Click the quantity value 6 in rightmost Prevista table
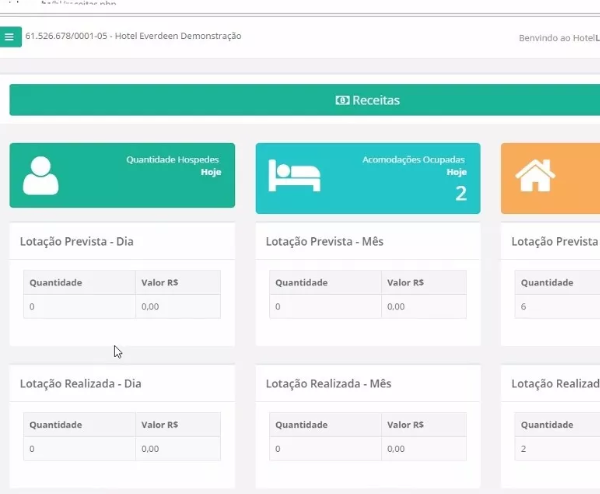Image resolution: width=600 pixels, height=494 pixels. coord(524,306)
